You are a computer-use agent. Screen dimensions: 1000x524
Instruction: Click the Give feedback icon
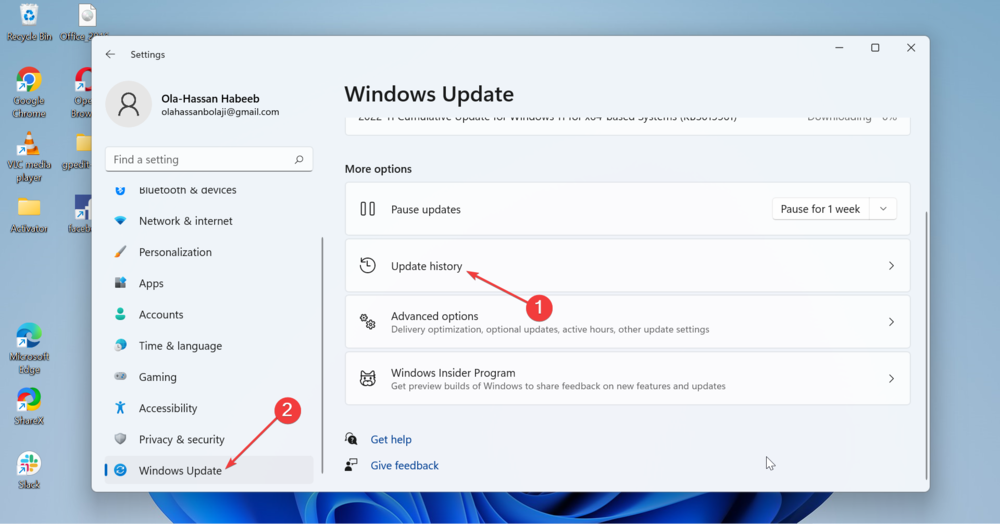(351, 465)
